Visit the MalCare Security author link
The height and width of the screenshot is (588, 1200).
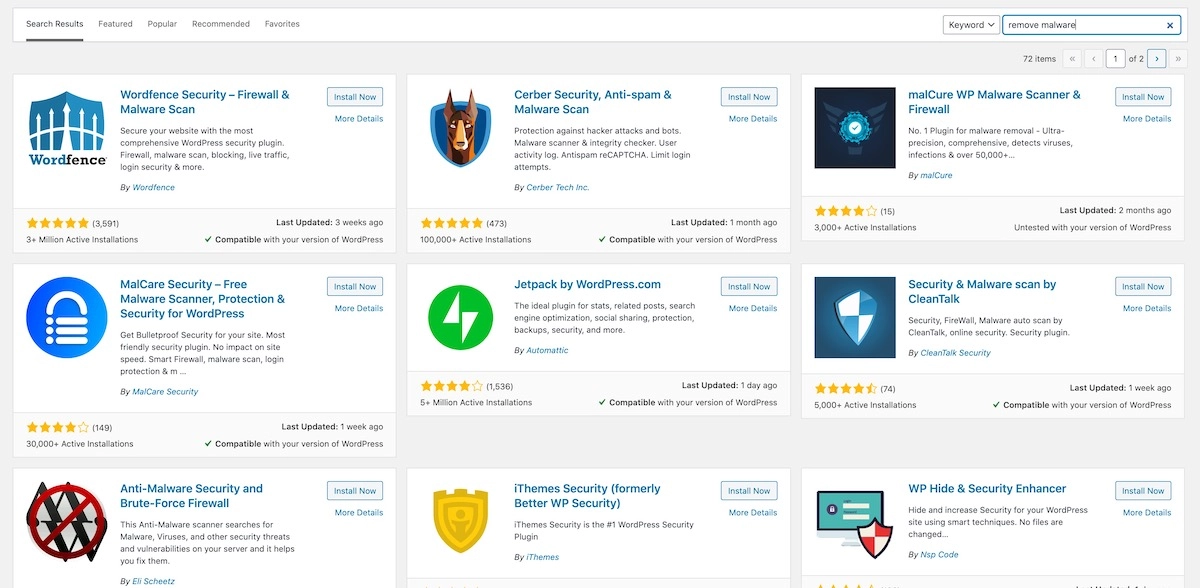165,392
